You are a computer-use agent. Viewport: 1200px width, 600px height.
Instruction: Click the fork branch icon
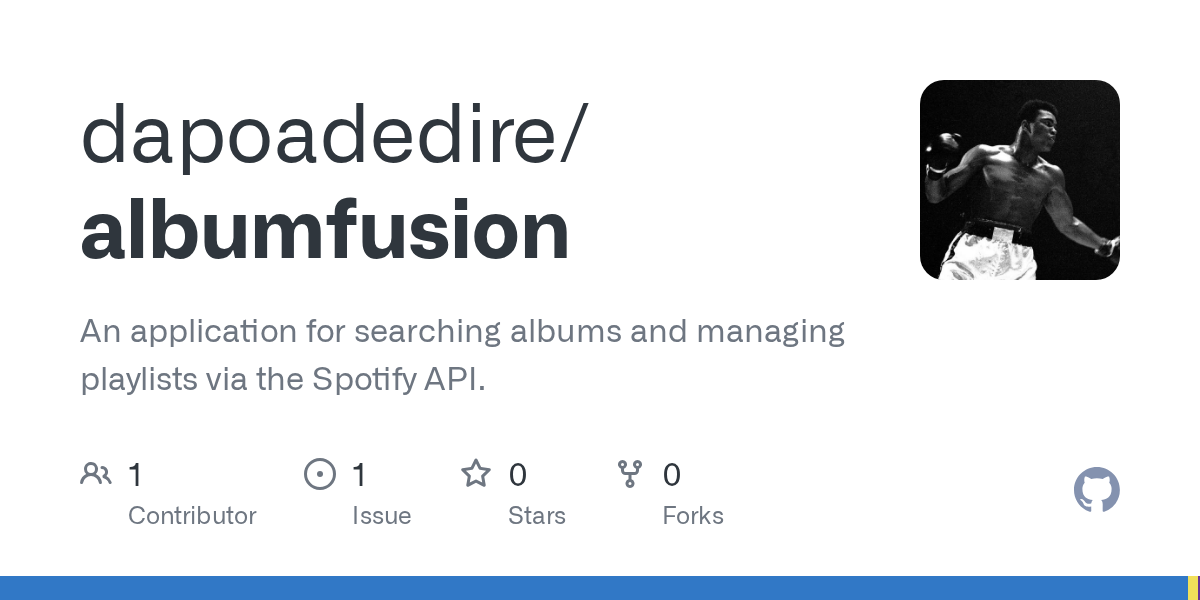pos(630,474)
